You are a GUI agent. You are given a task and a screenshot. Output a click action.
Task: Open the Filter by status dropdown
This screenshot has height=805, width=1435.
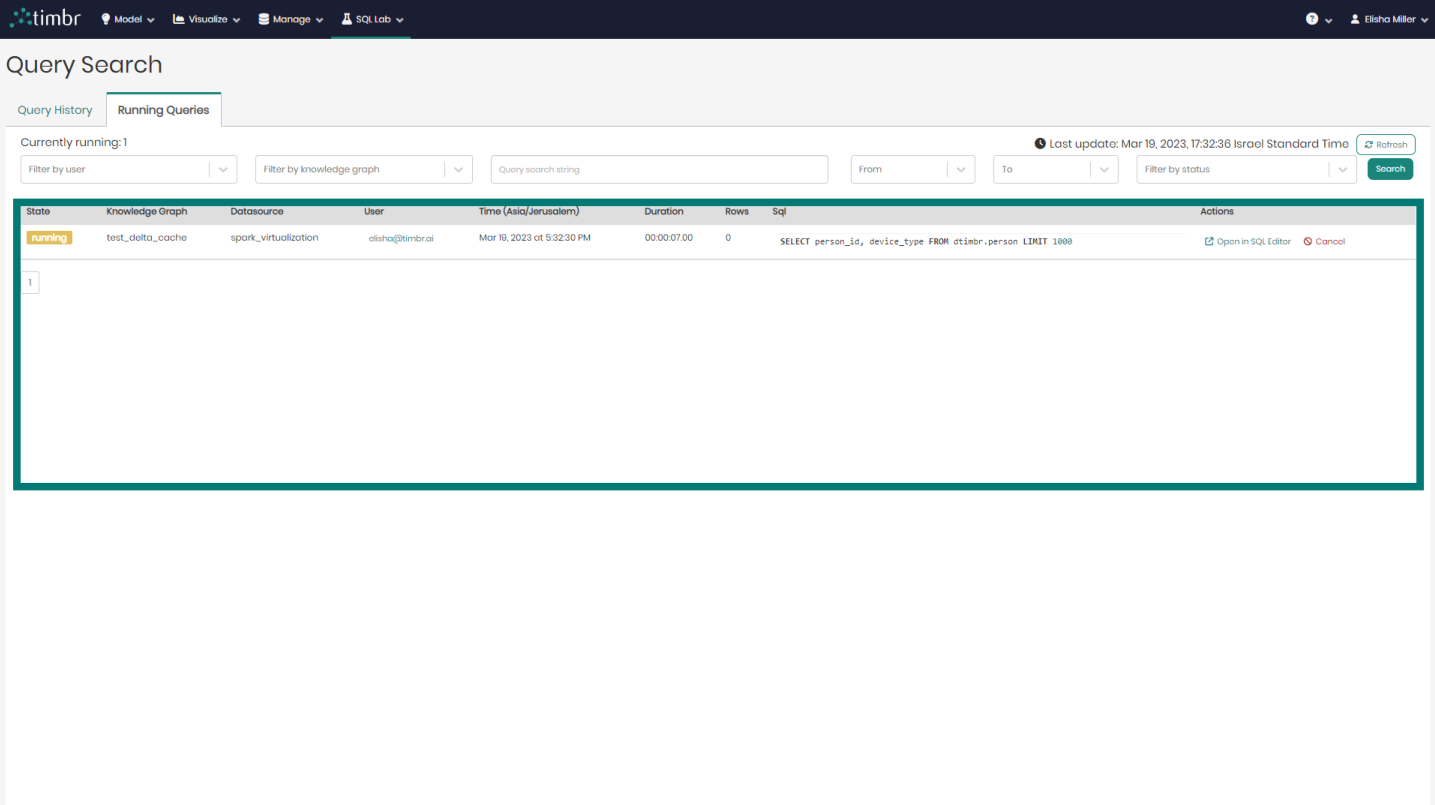coord(1246,169)
